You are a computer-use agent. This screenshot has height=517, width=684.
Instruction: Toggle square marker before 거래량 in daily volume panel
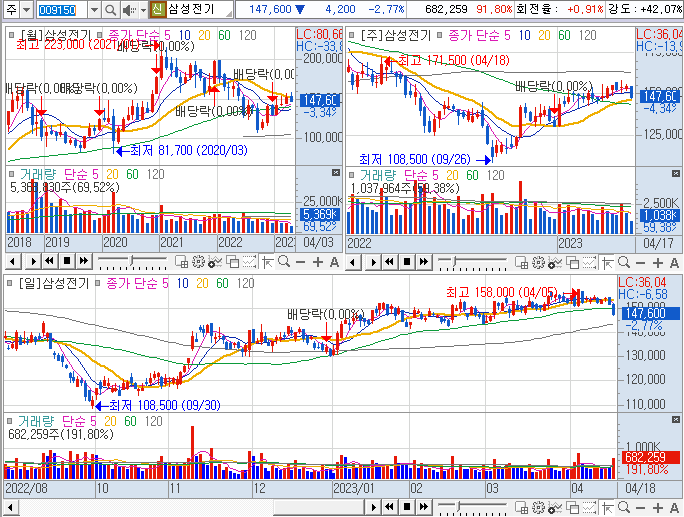[x=10, y=421]
